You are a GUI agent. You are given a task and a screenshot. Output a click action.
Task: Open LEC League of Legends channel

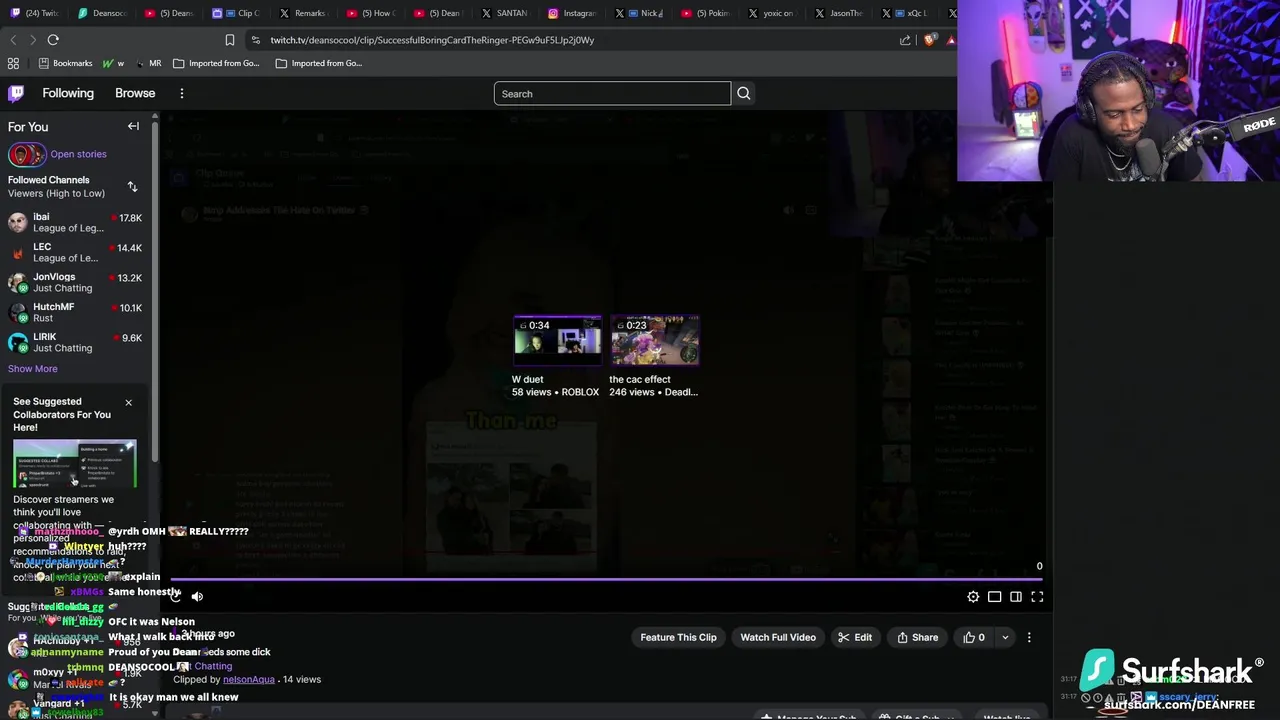click(75, 252)
